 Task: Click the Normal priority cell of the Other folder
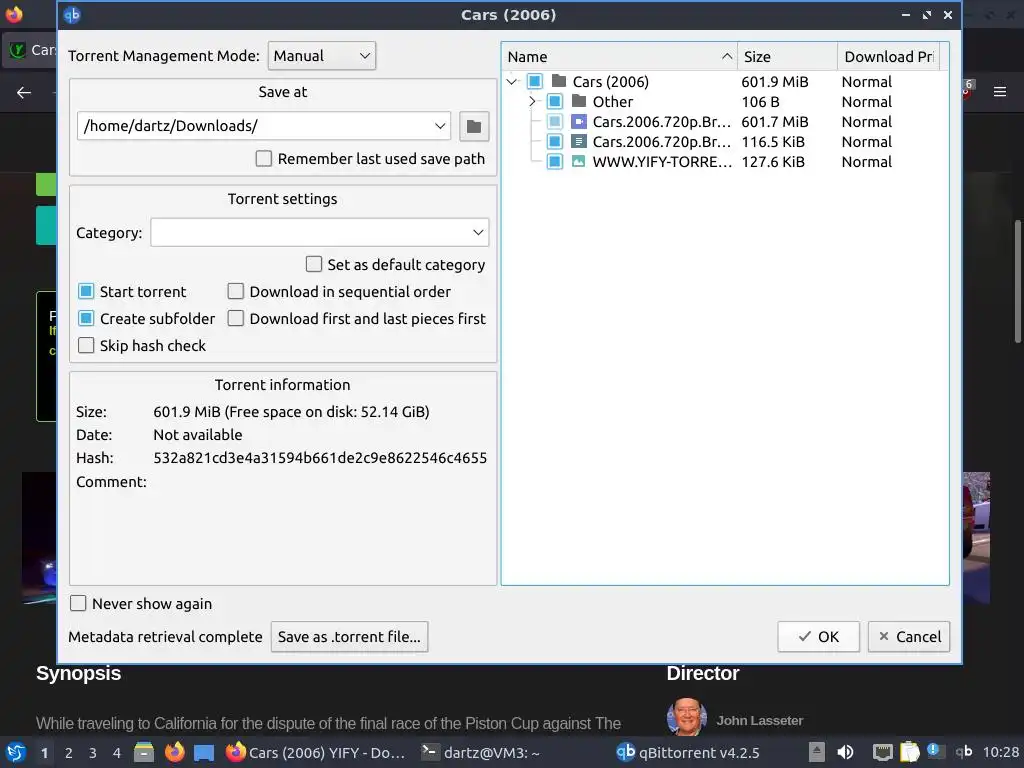867,101
